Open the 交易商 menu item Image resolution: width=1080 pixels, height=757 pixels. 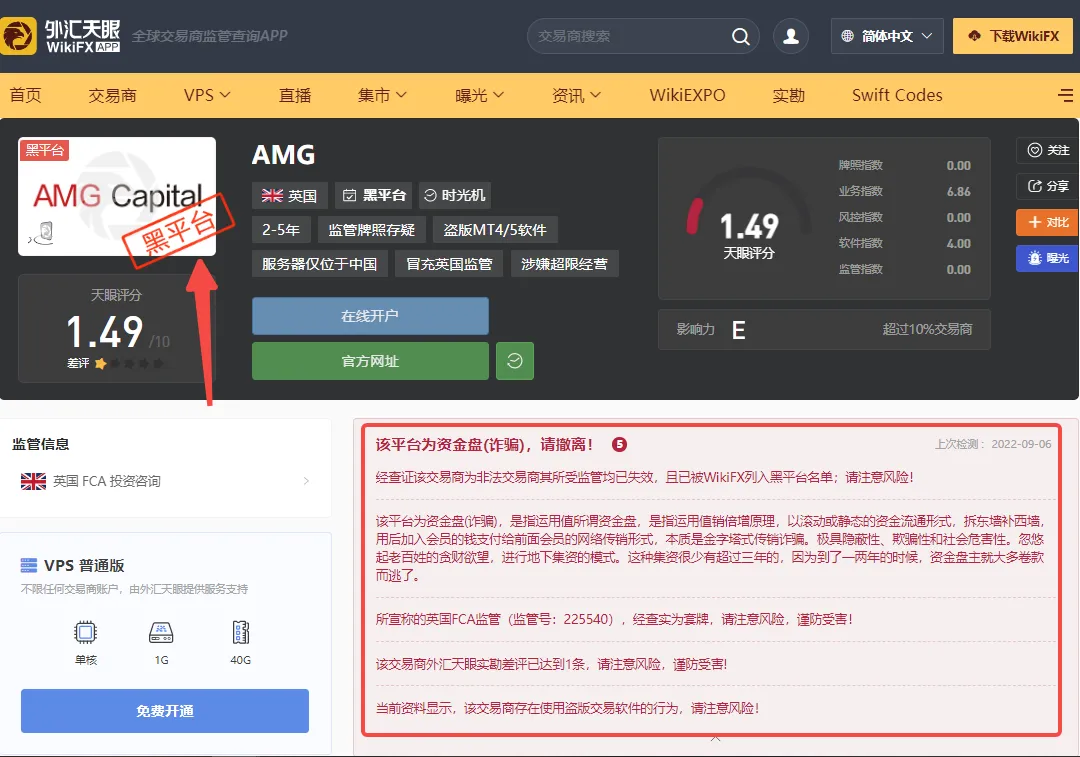[112, 95]
